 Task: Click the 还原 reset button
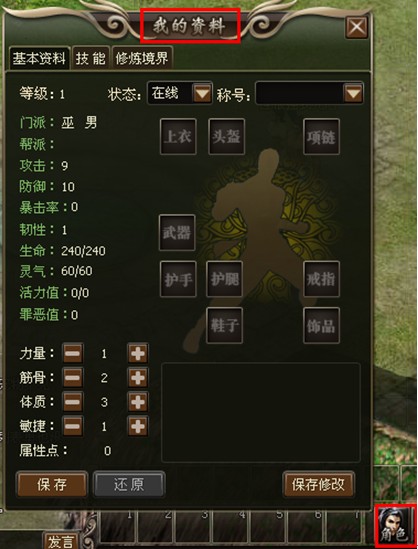[x=128, y=485]
